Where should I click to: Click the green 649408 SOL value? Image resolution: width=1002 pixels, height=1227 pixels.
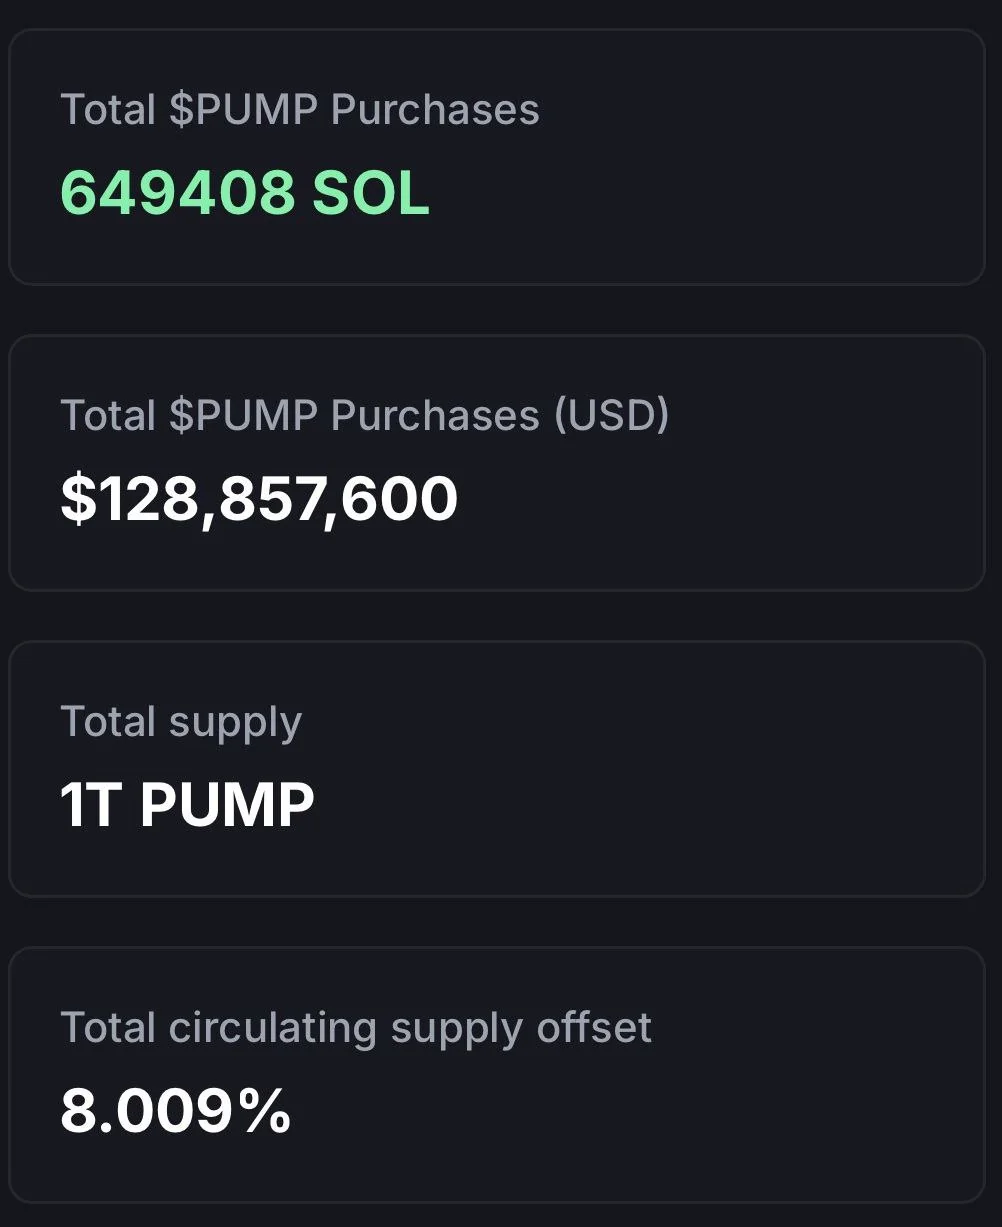[x=245, y=192]
